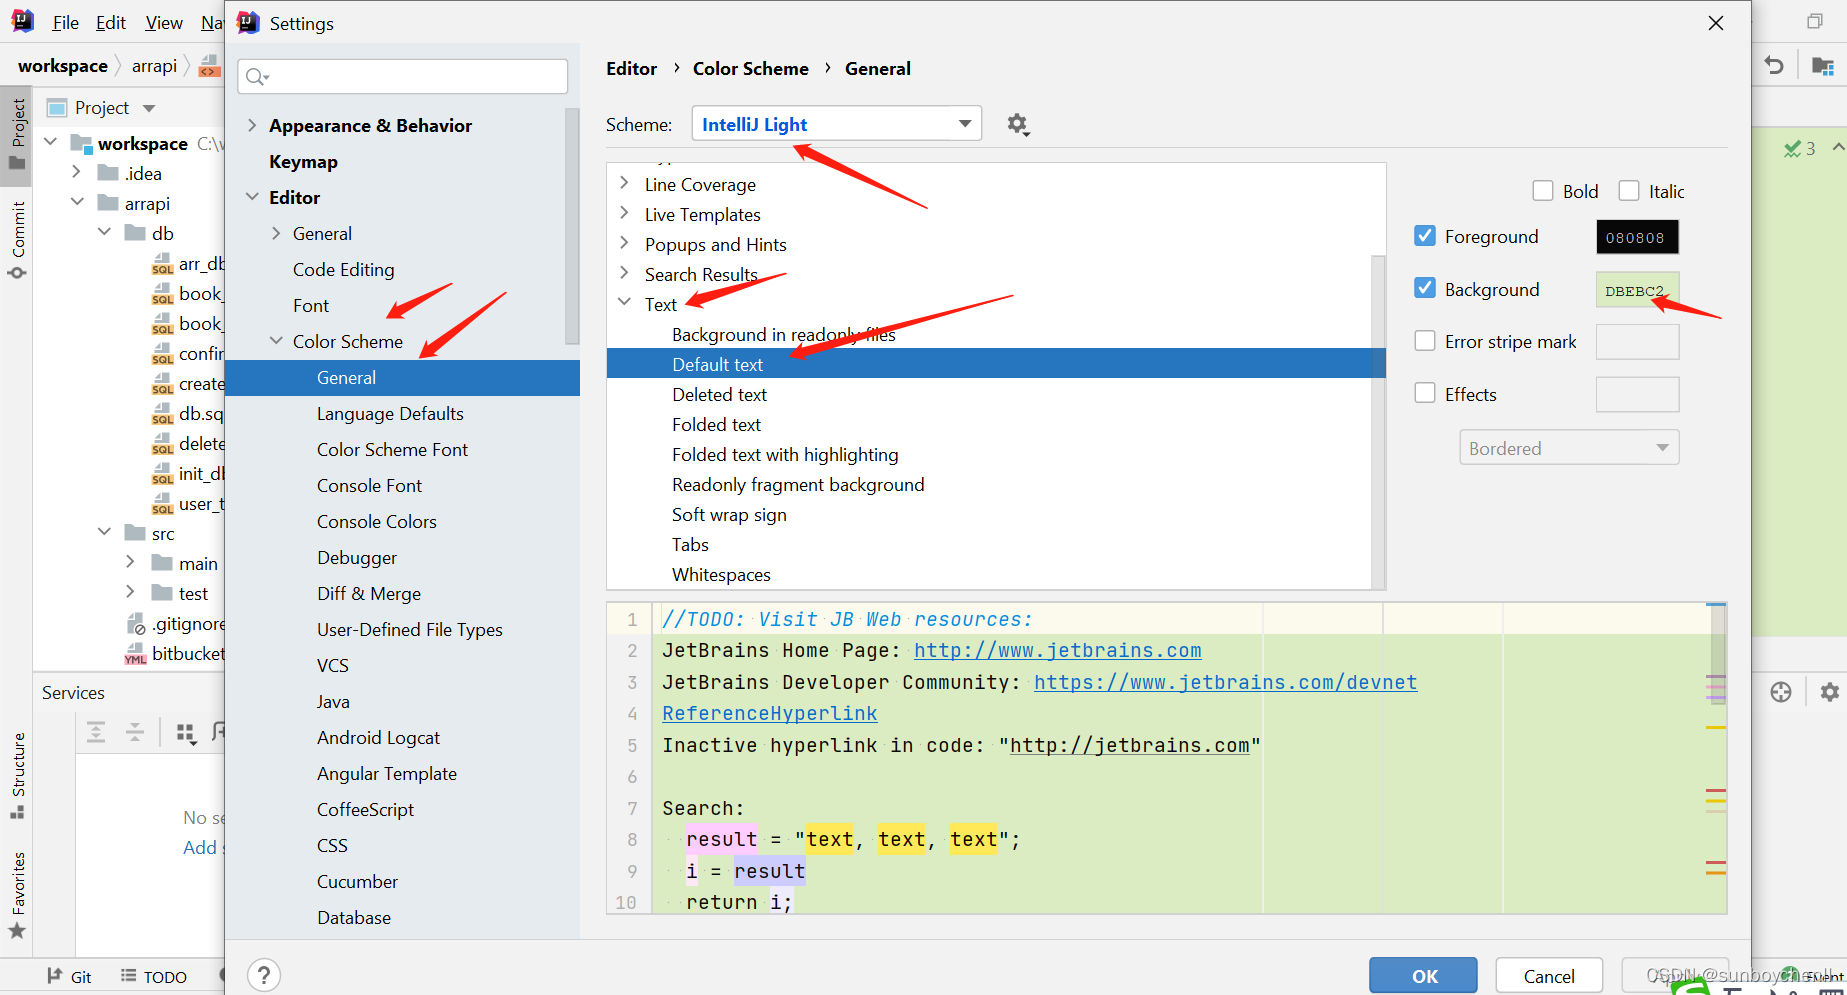Open the Background color swatch DBEBC2
The width and height of the screenshot is (1847, 995).
point(1637,290)
